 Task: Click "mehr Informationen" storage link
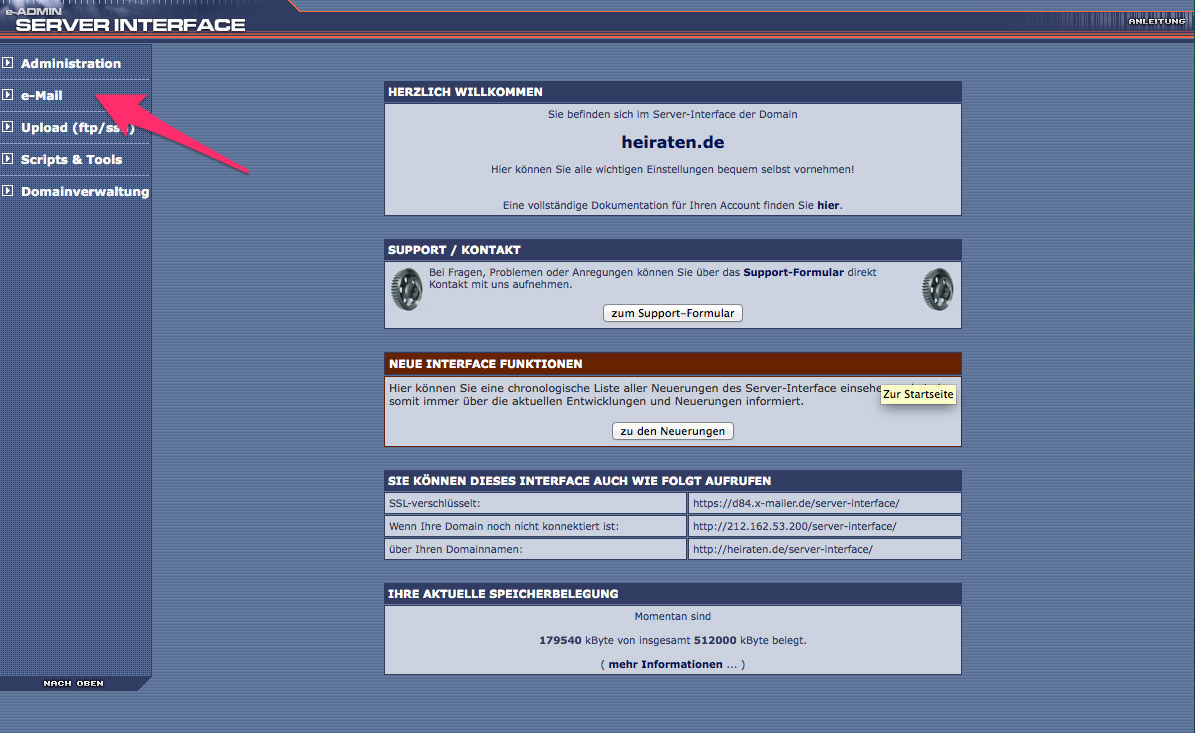(x=665, y=664)
